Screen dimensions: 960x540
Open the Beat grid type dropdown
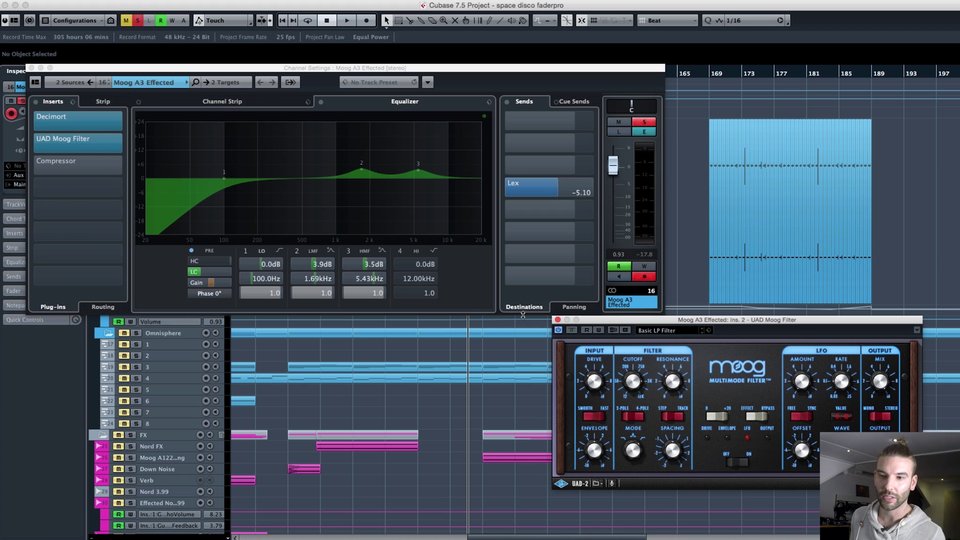point(667,20)
